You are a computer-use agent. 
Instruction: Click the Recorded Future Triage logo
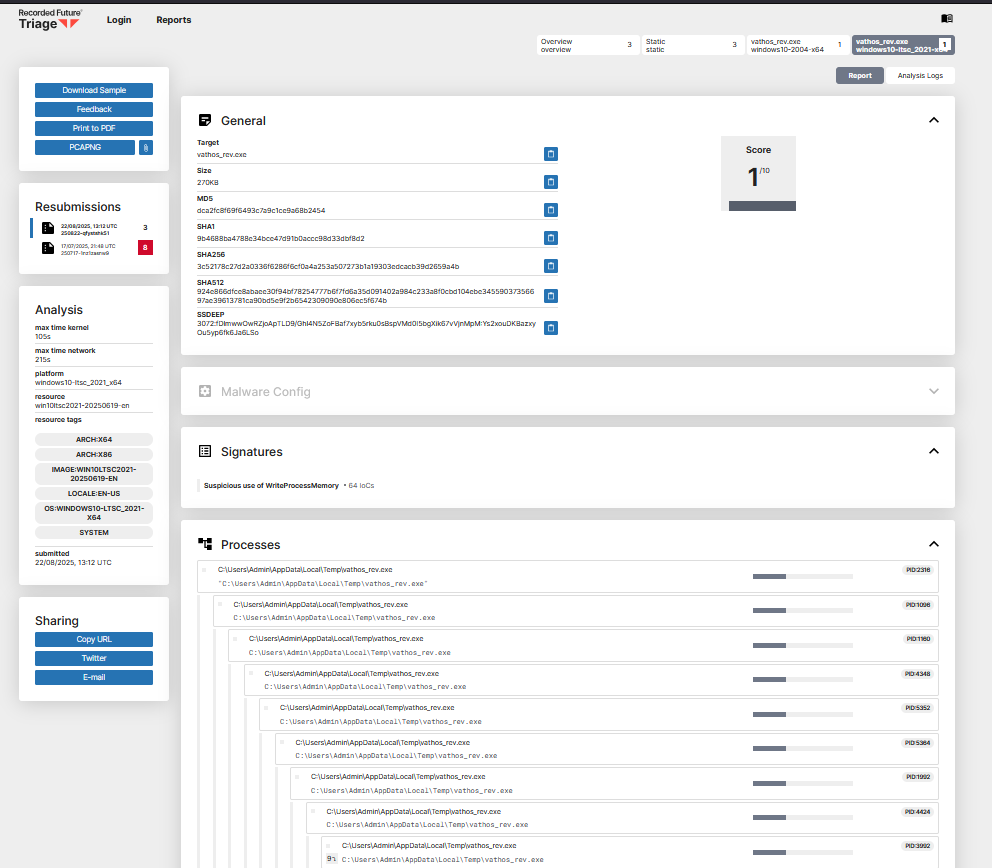tap(50, 20)
